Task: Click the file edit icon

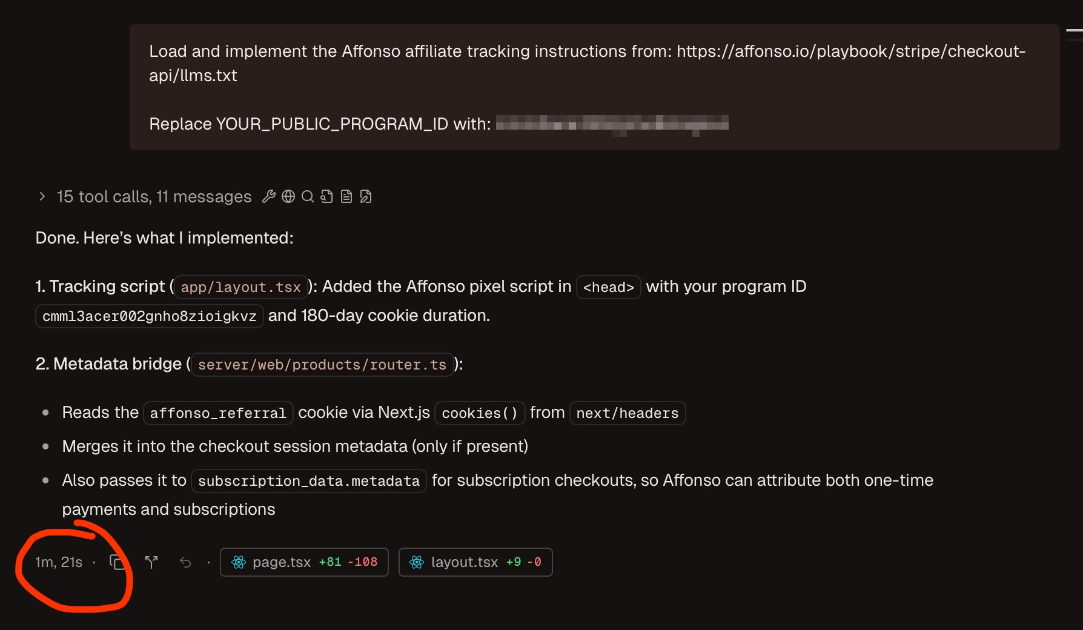Action: 366,197
